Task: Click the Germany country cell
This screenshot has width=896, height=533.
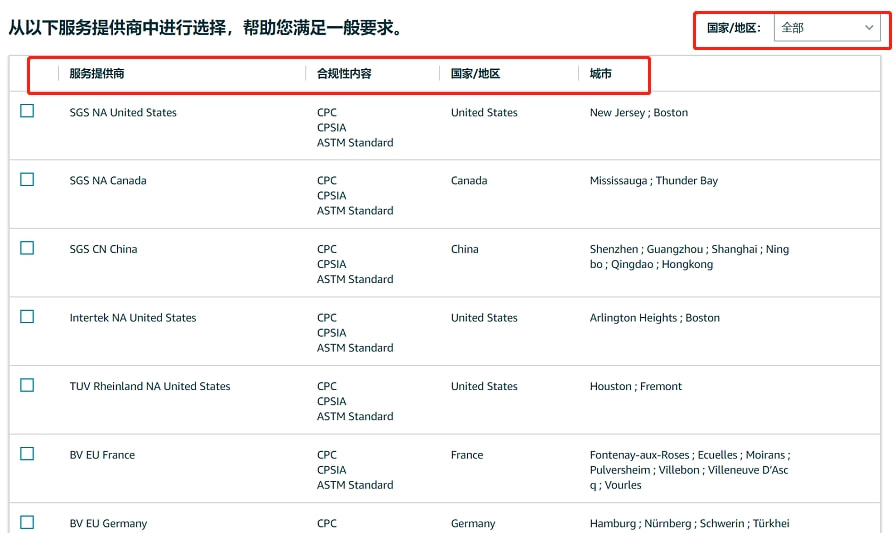Action: coord(473,523)
